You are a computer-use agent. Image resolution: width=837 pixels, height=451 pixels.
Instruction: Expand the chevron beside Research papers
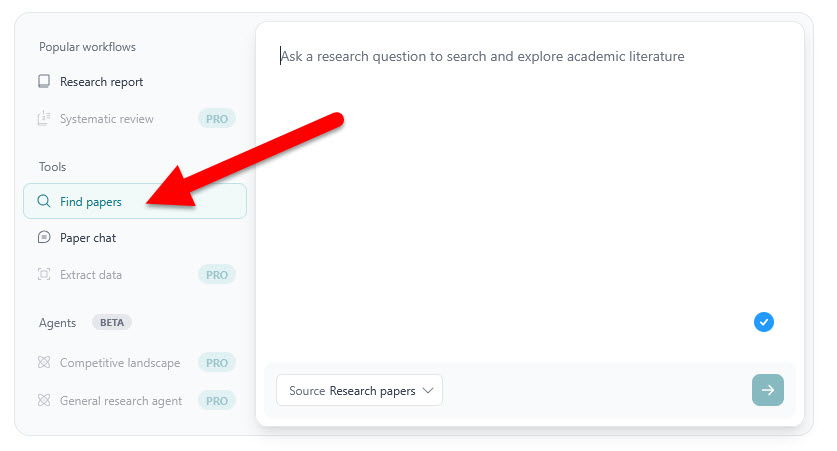point(428,390)
